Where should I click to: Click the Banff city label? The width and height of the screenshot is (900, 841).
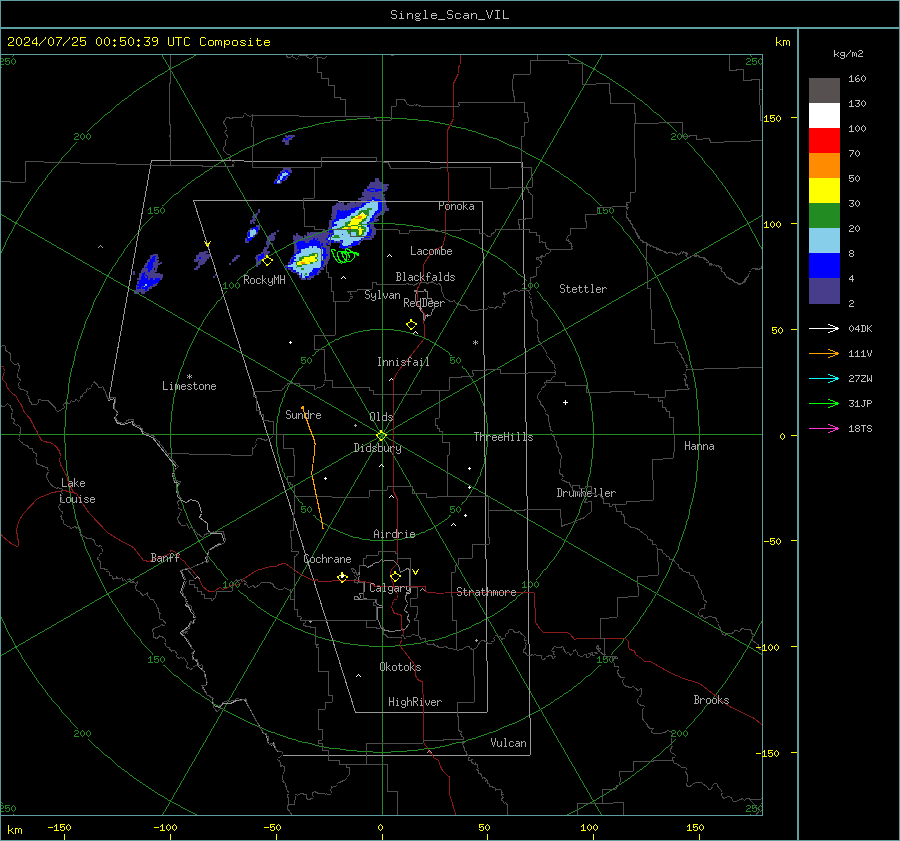pyautogui.click(x=165, y=557)
